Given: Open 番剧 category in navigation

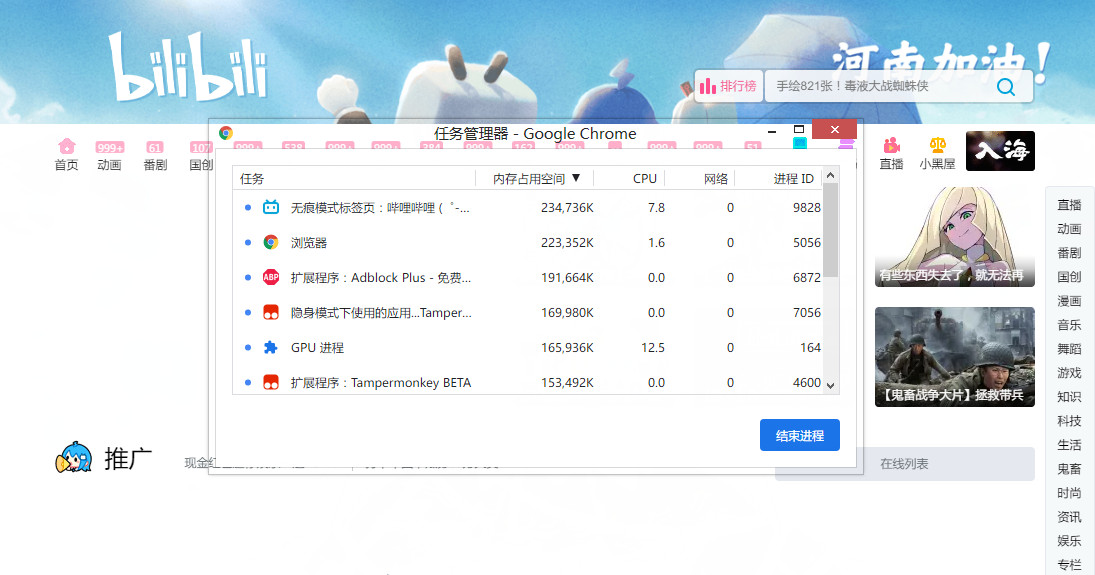Looking at the screenshot, I should click(155, 156).
